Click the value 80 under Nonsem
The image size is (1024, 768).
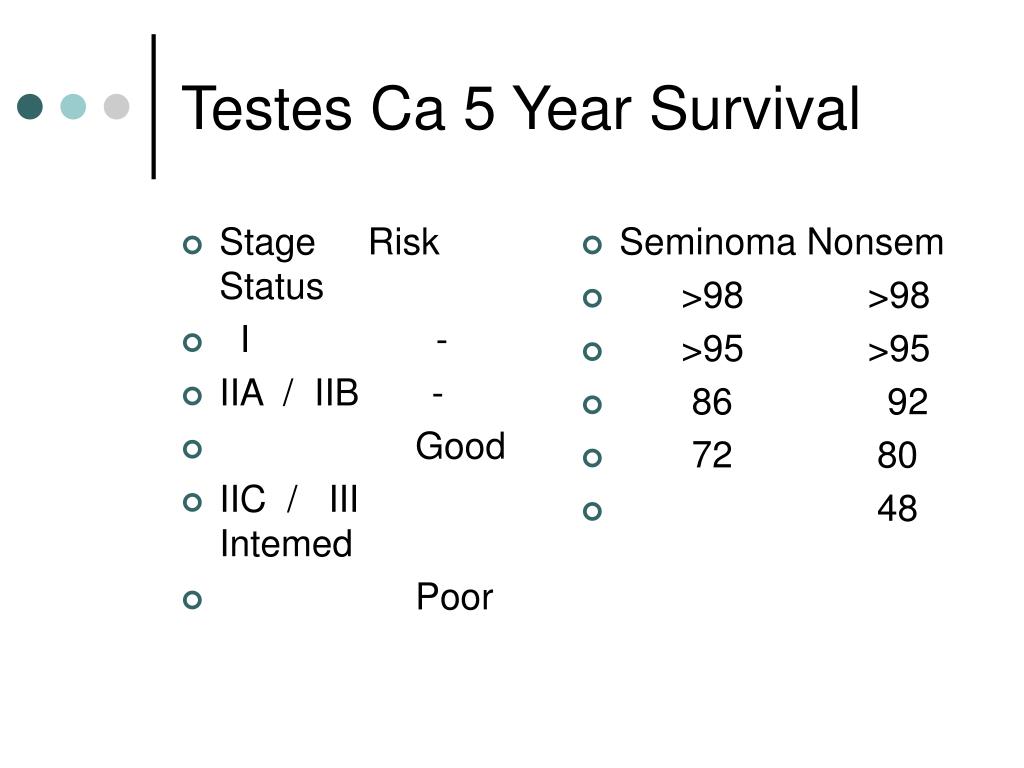pos(897,455)
